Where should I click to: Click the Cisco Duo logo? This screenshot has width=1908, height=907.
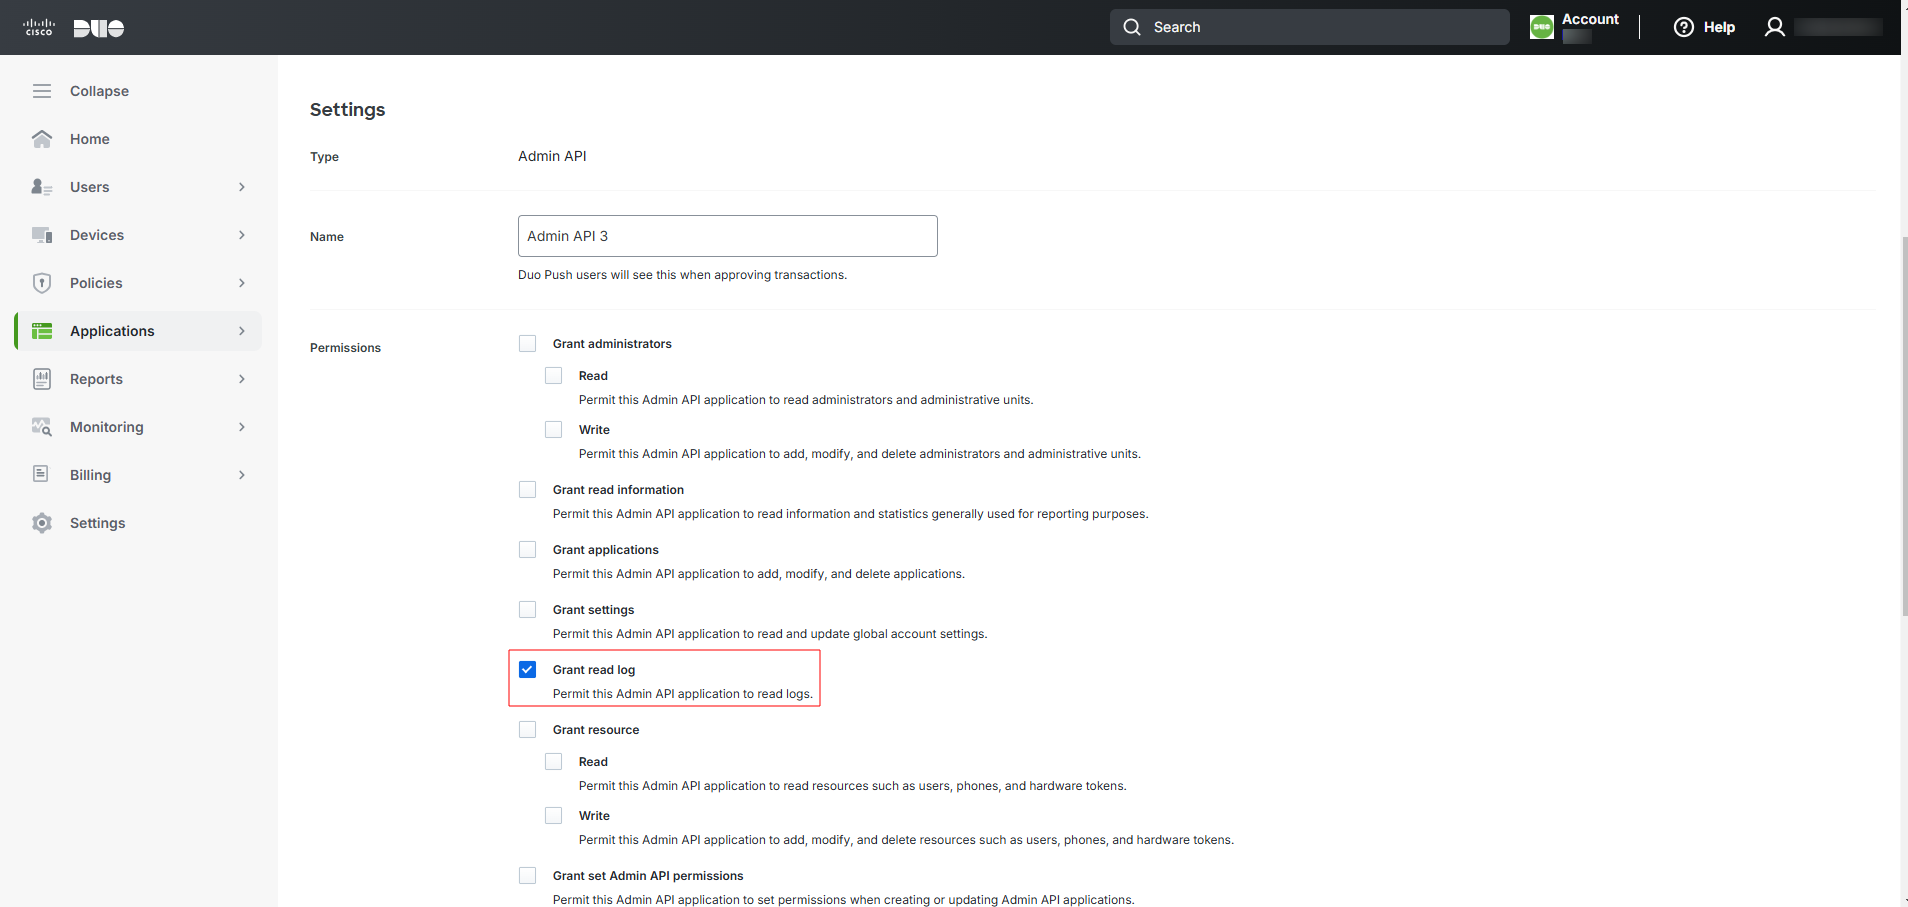[73, 28]
